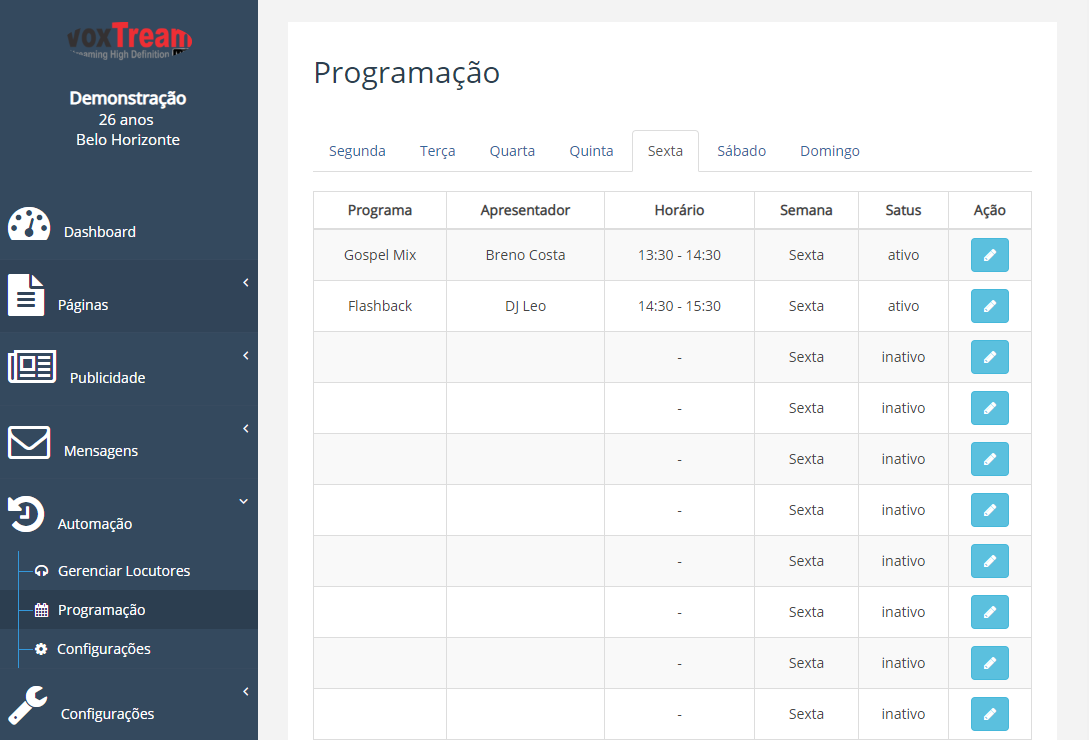Edit the Gospel Mix program row
Image resolution: width=1089 pixels, height=740 pixels.
[x=989, y=255]
